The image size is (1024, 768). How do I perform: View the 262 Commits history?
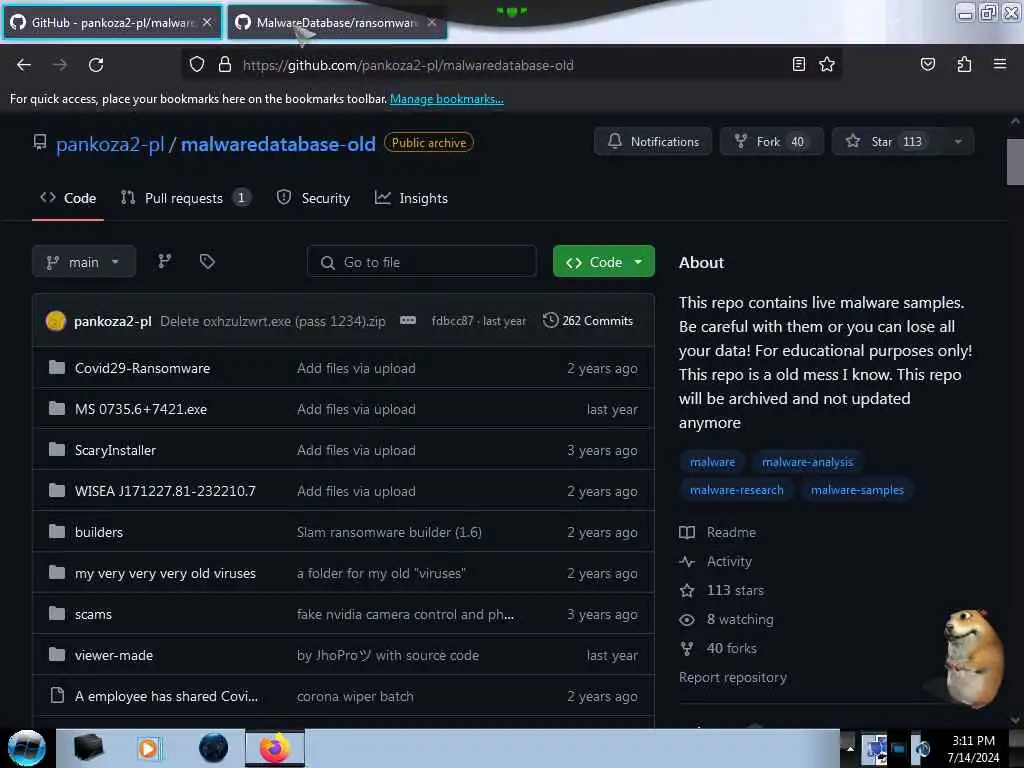588,321
